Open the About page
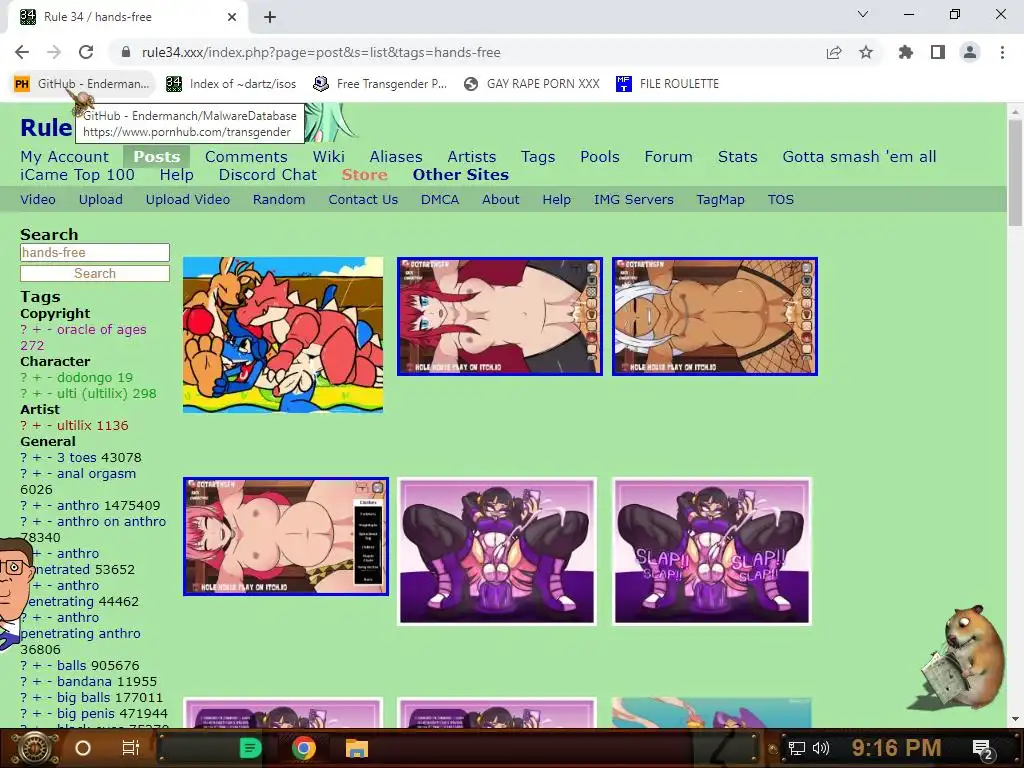This screenshot has width=1024, height=768. 501,199
